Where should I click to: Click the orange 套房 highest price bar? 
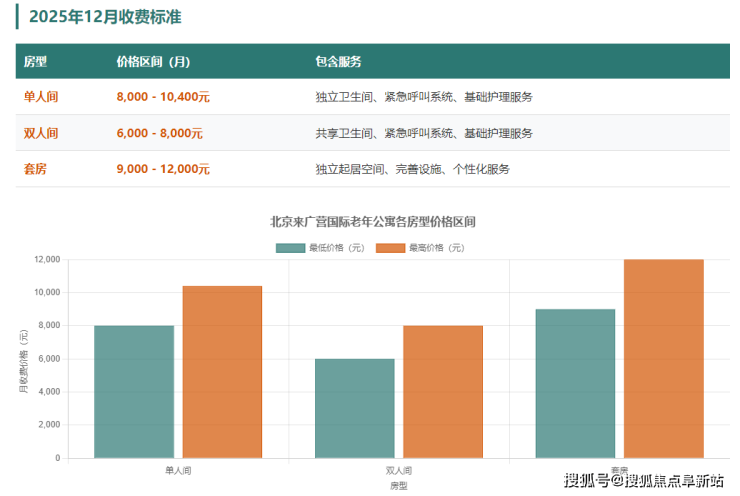pyautogui.click(x=663, y=358)
